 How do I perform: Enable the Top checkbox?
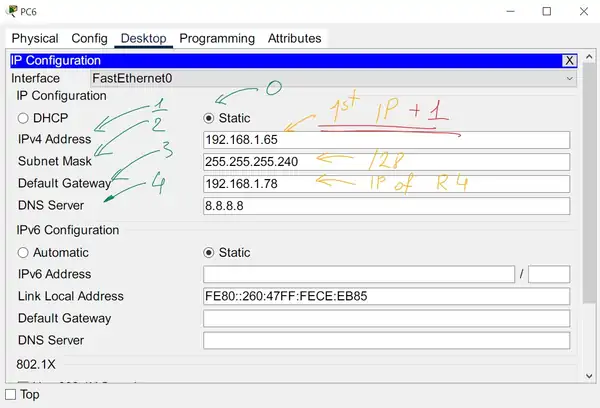(11, 394)
